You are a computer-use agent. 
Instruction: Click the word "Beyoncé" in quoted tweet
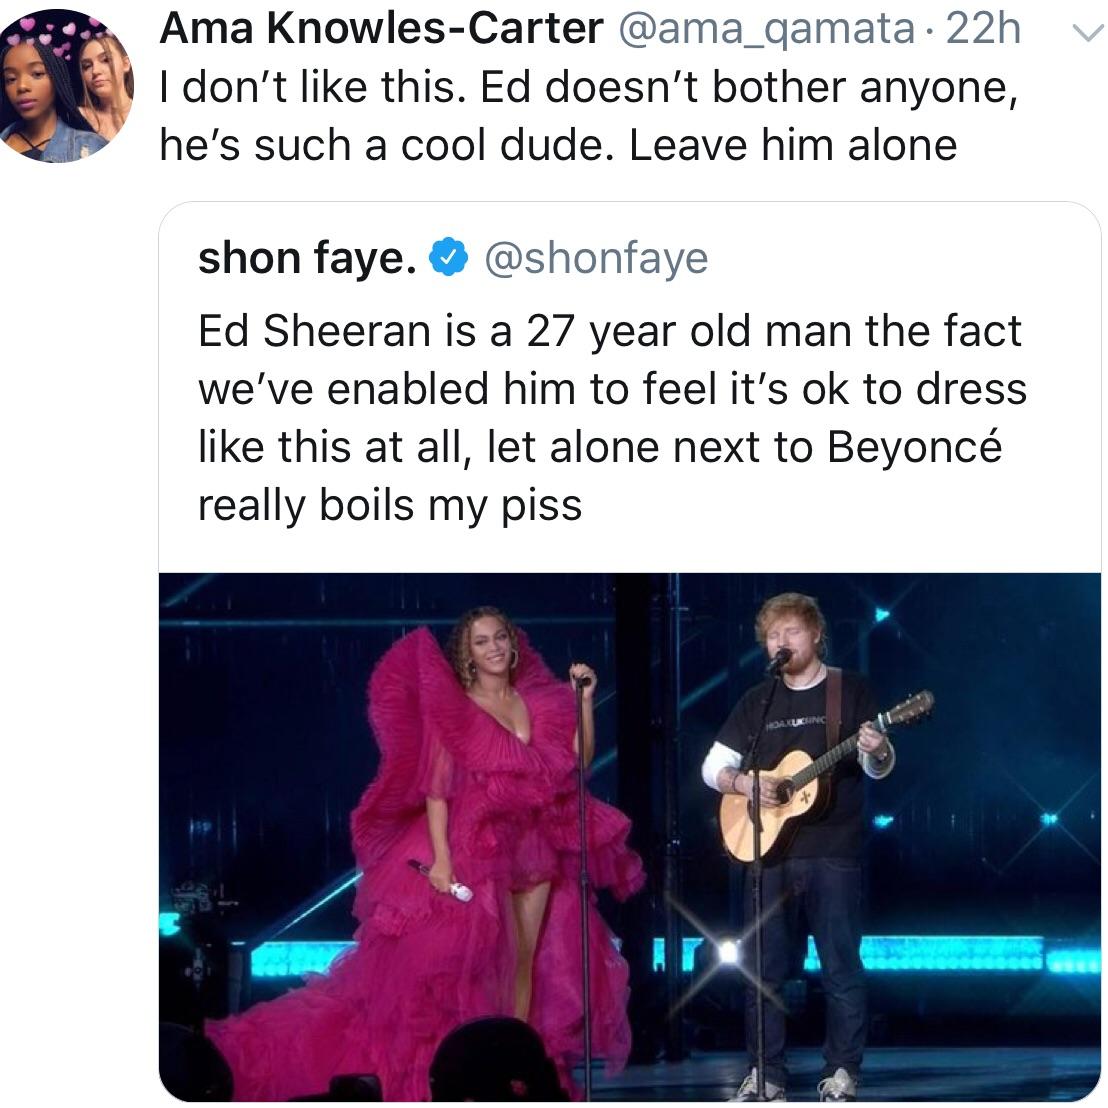tap(914, 447)
